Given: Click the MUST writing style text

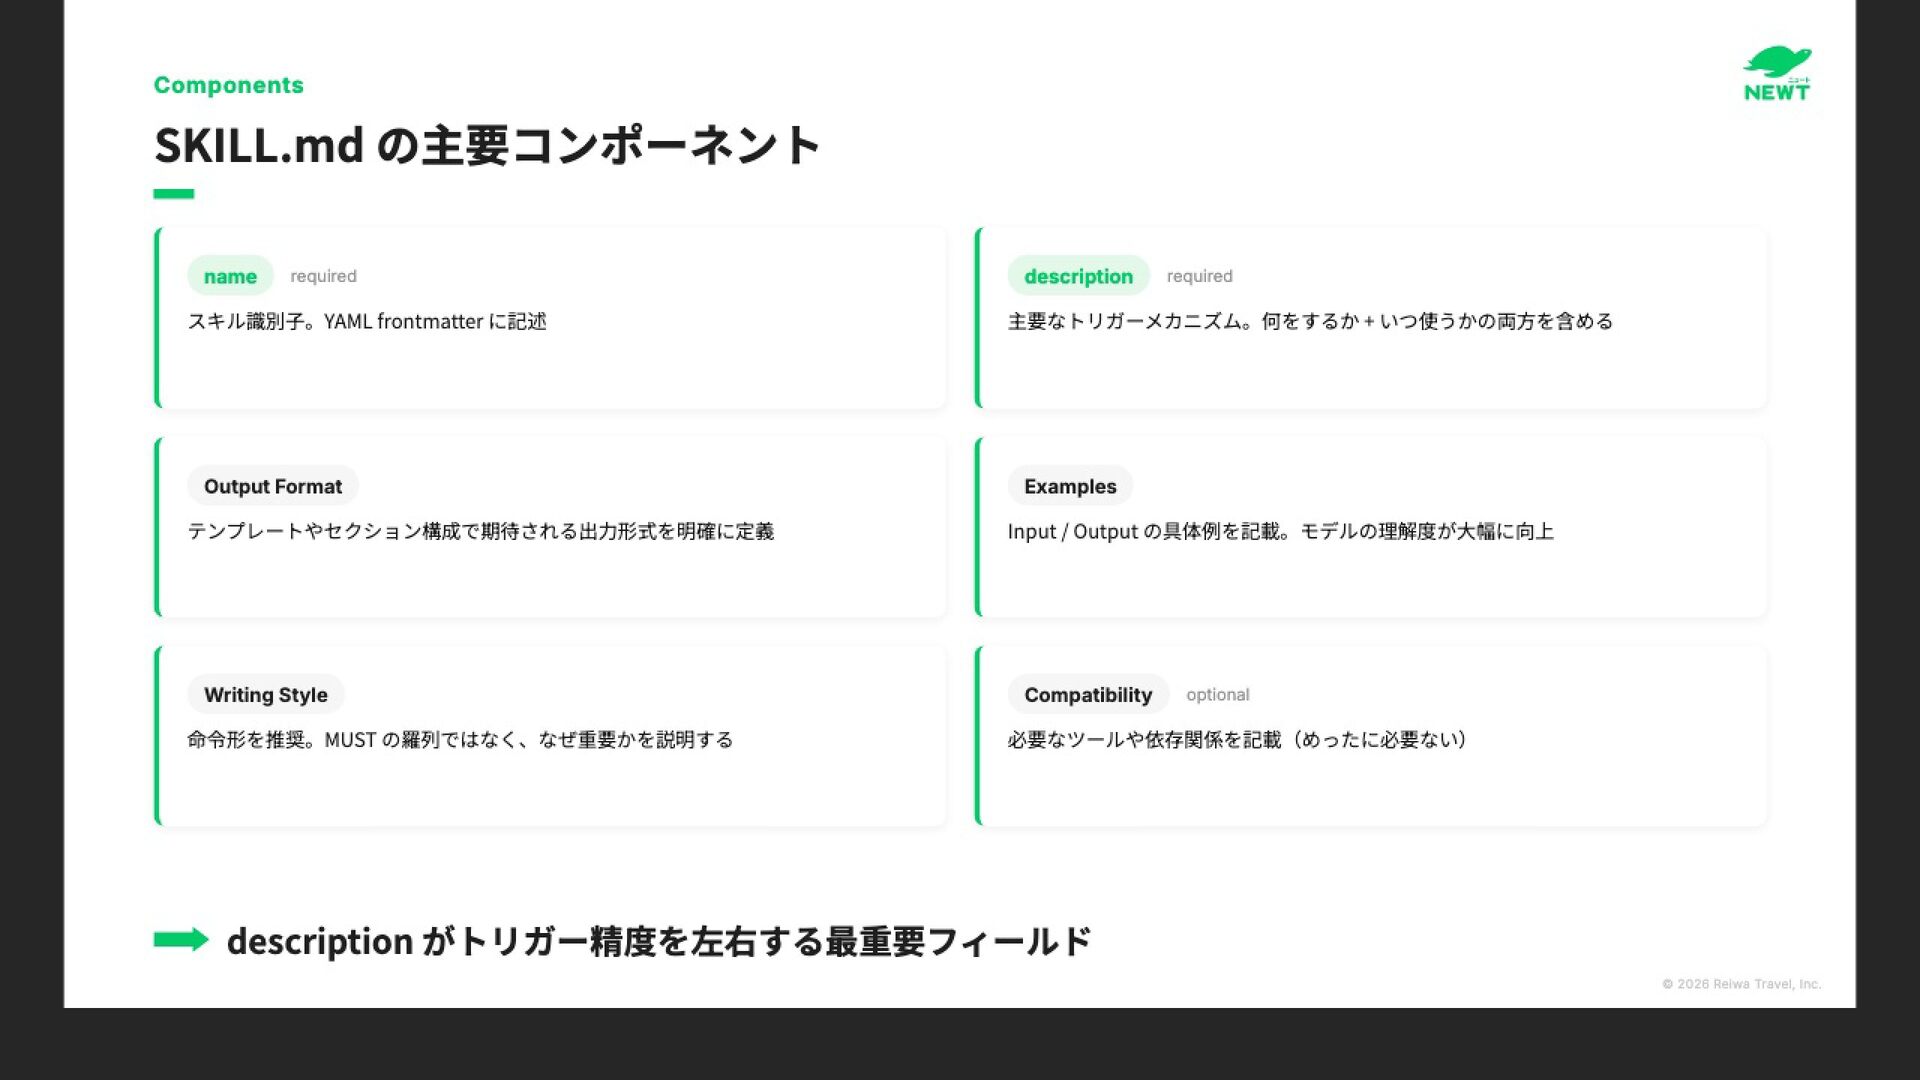Looking at the screenshot, I should (460, 740).
